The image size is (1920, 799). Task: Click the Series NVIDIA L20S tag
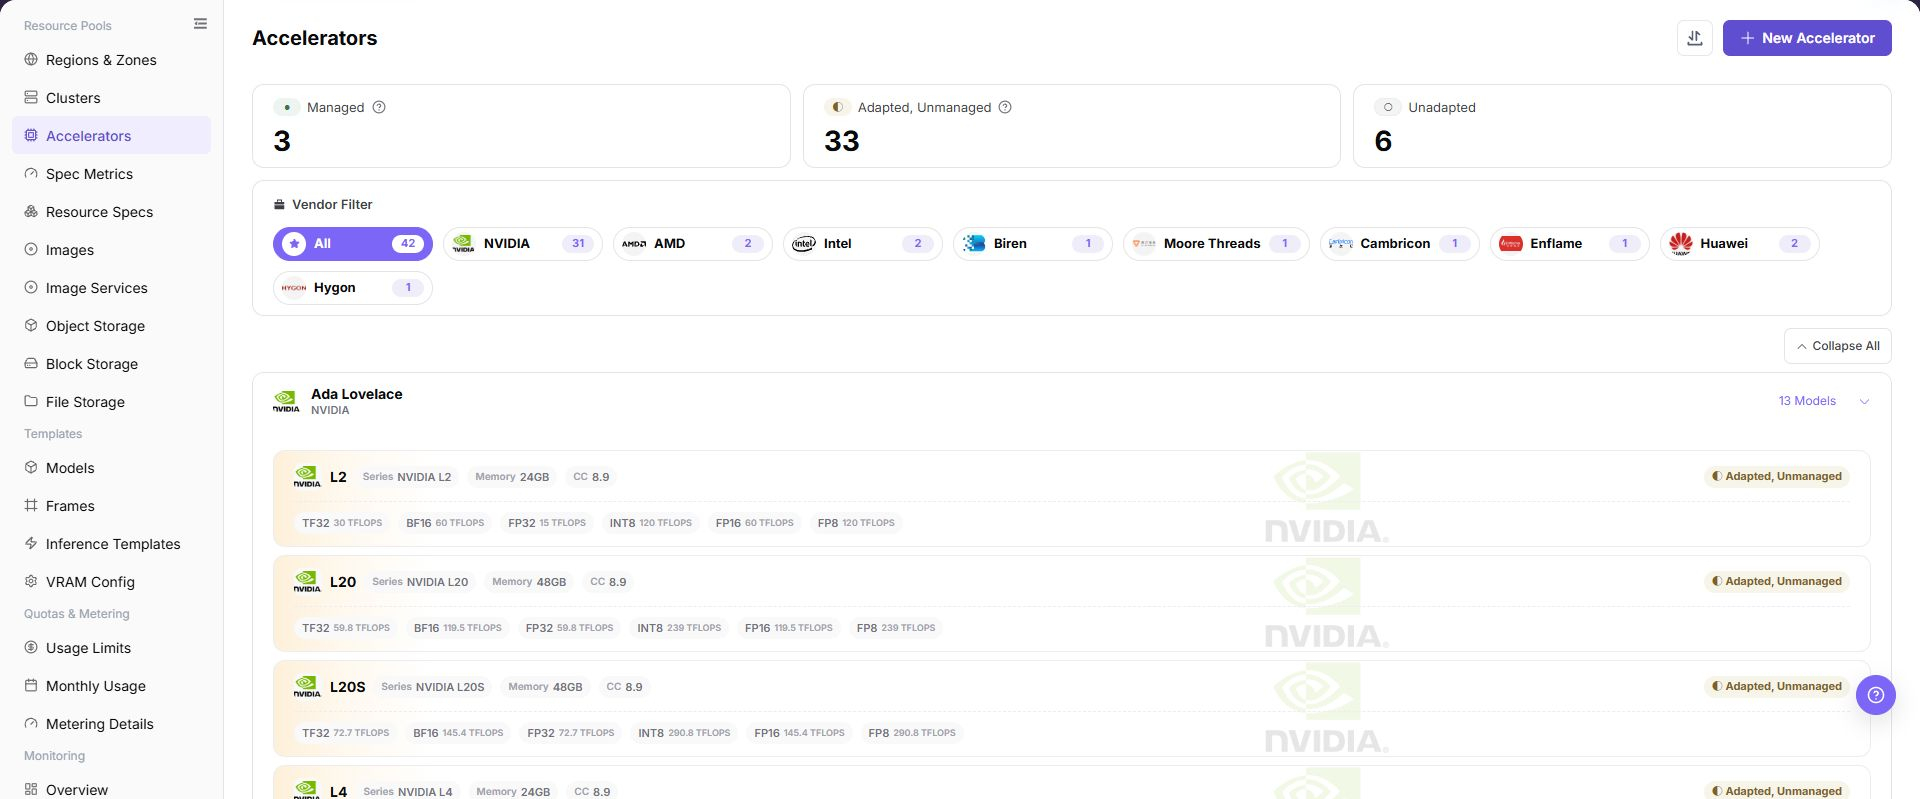(433, 687)
